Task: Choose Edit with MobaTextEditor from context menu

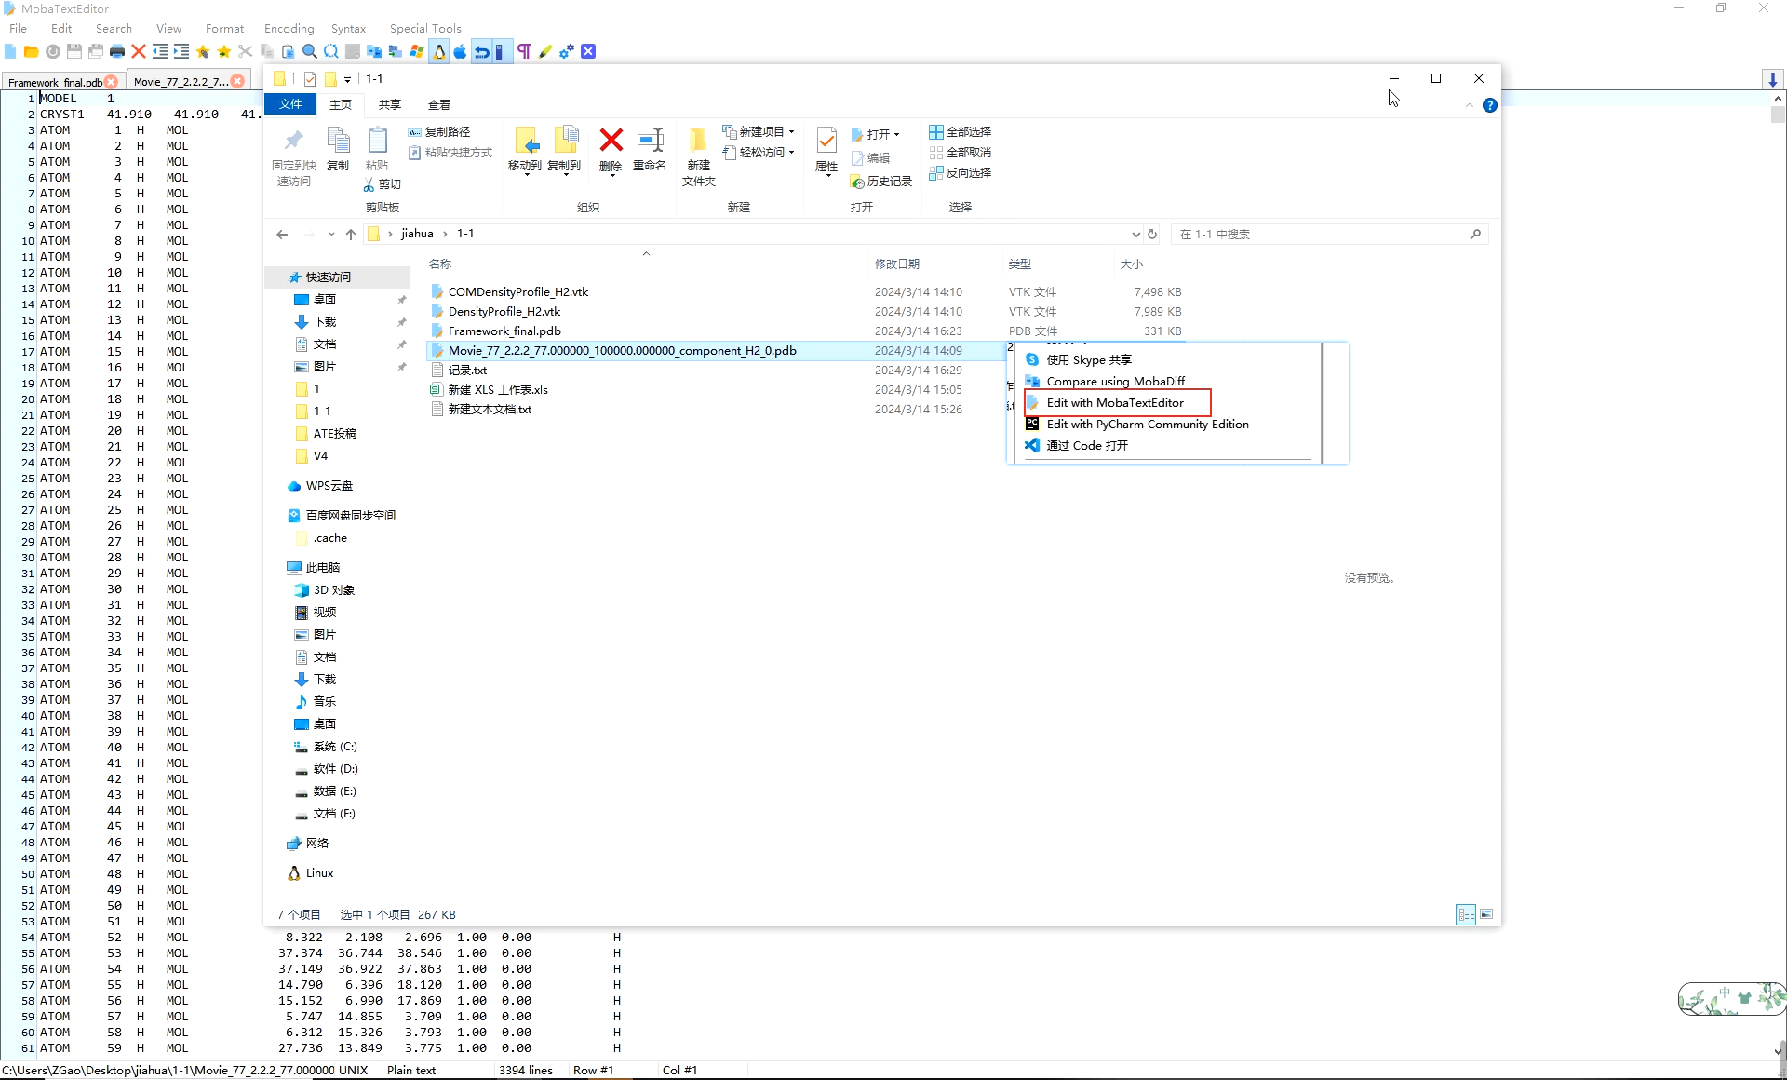Action: tap(1118, 402)
